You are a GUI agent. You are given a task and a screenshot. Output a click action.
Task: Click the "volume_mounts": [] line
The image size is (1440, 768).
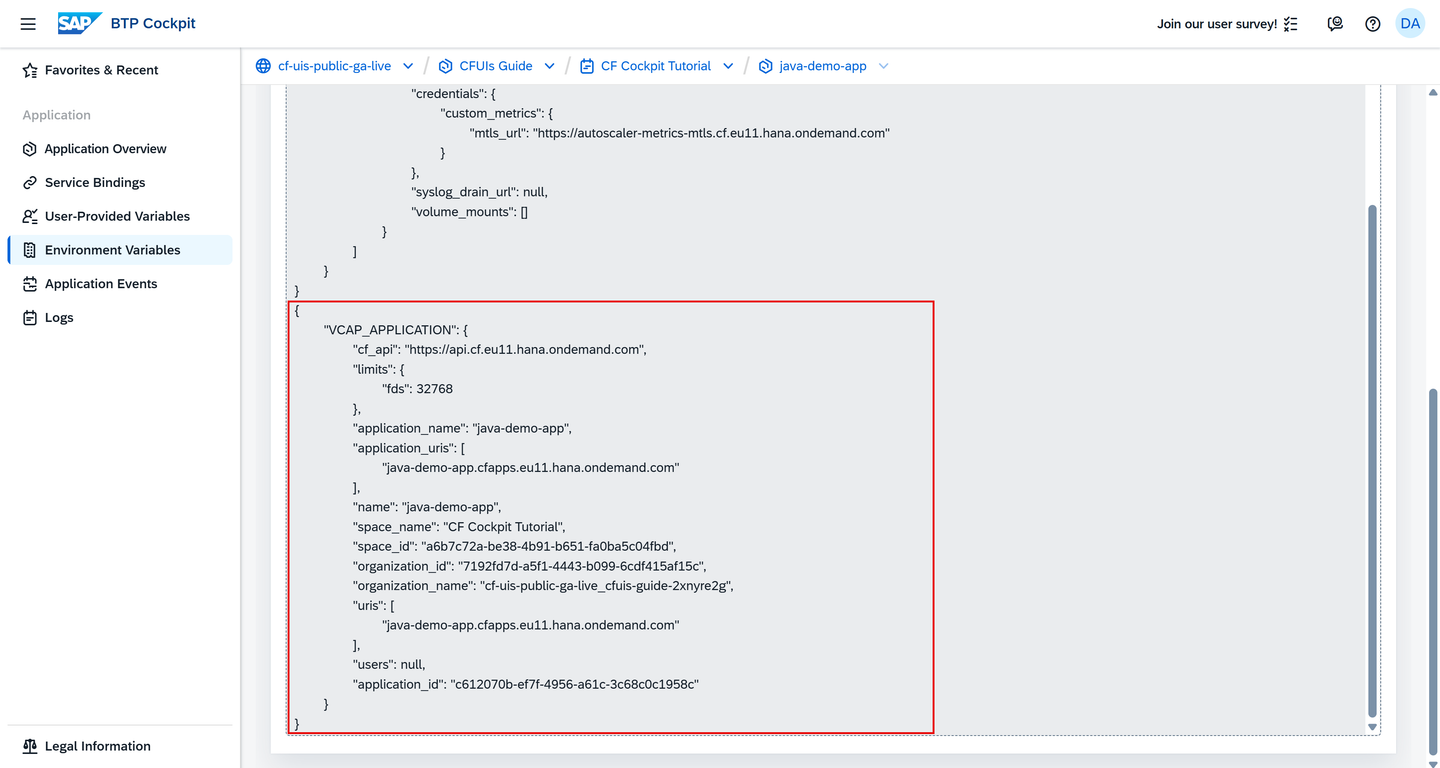470,212
